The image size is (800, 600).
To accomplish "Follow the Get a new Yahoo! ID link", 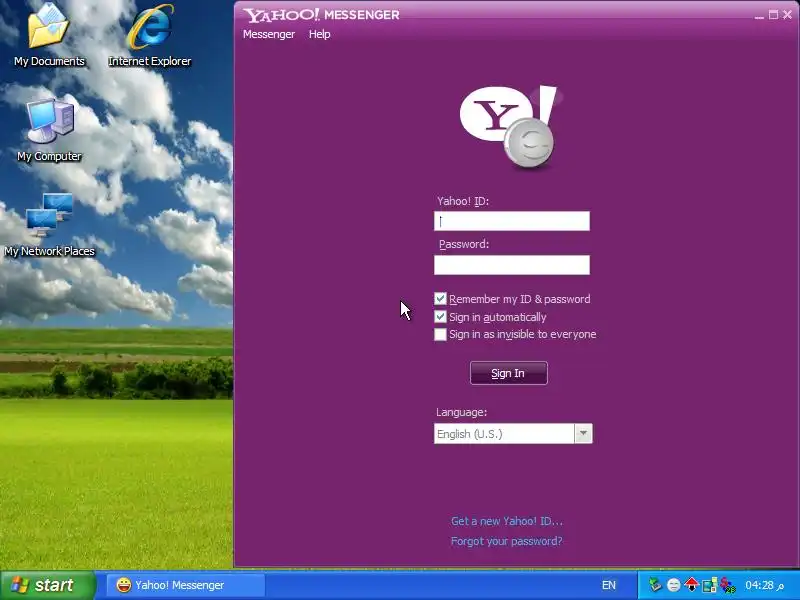I will (x=507, y=521).
